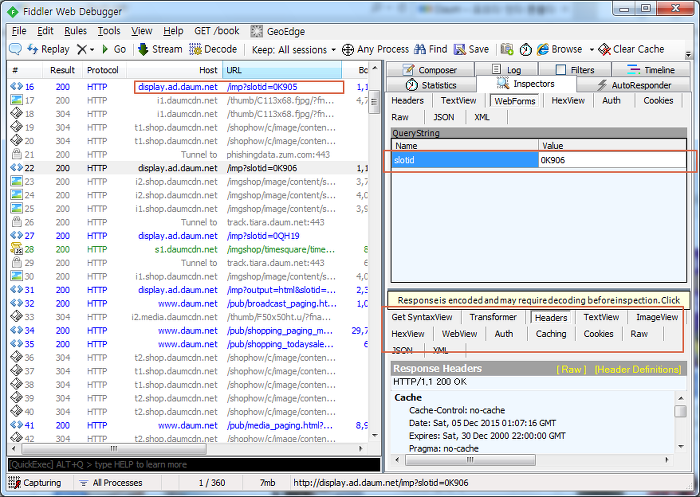
Task: Open the Help menu
Action: click(173, 31)
